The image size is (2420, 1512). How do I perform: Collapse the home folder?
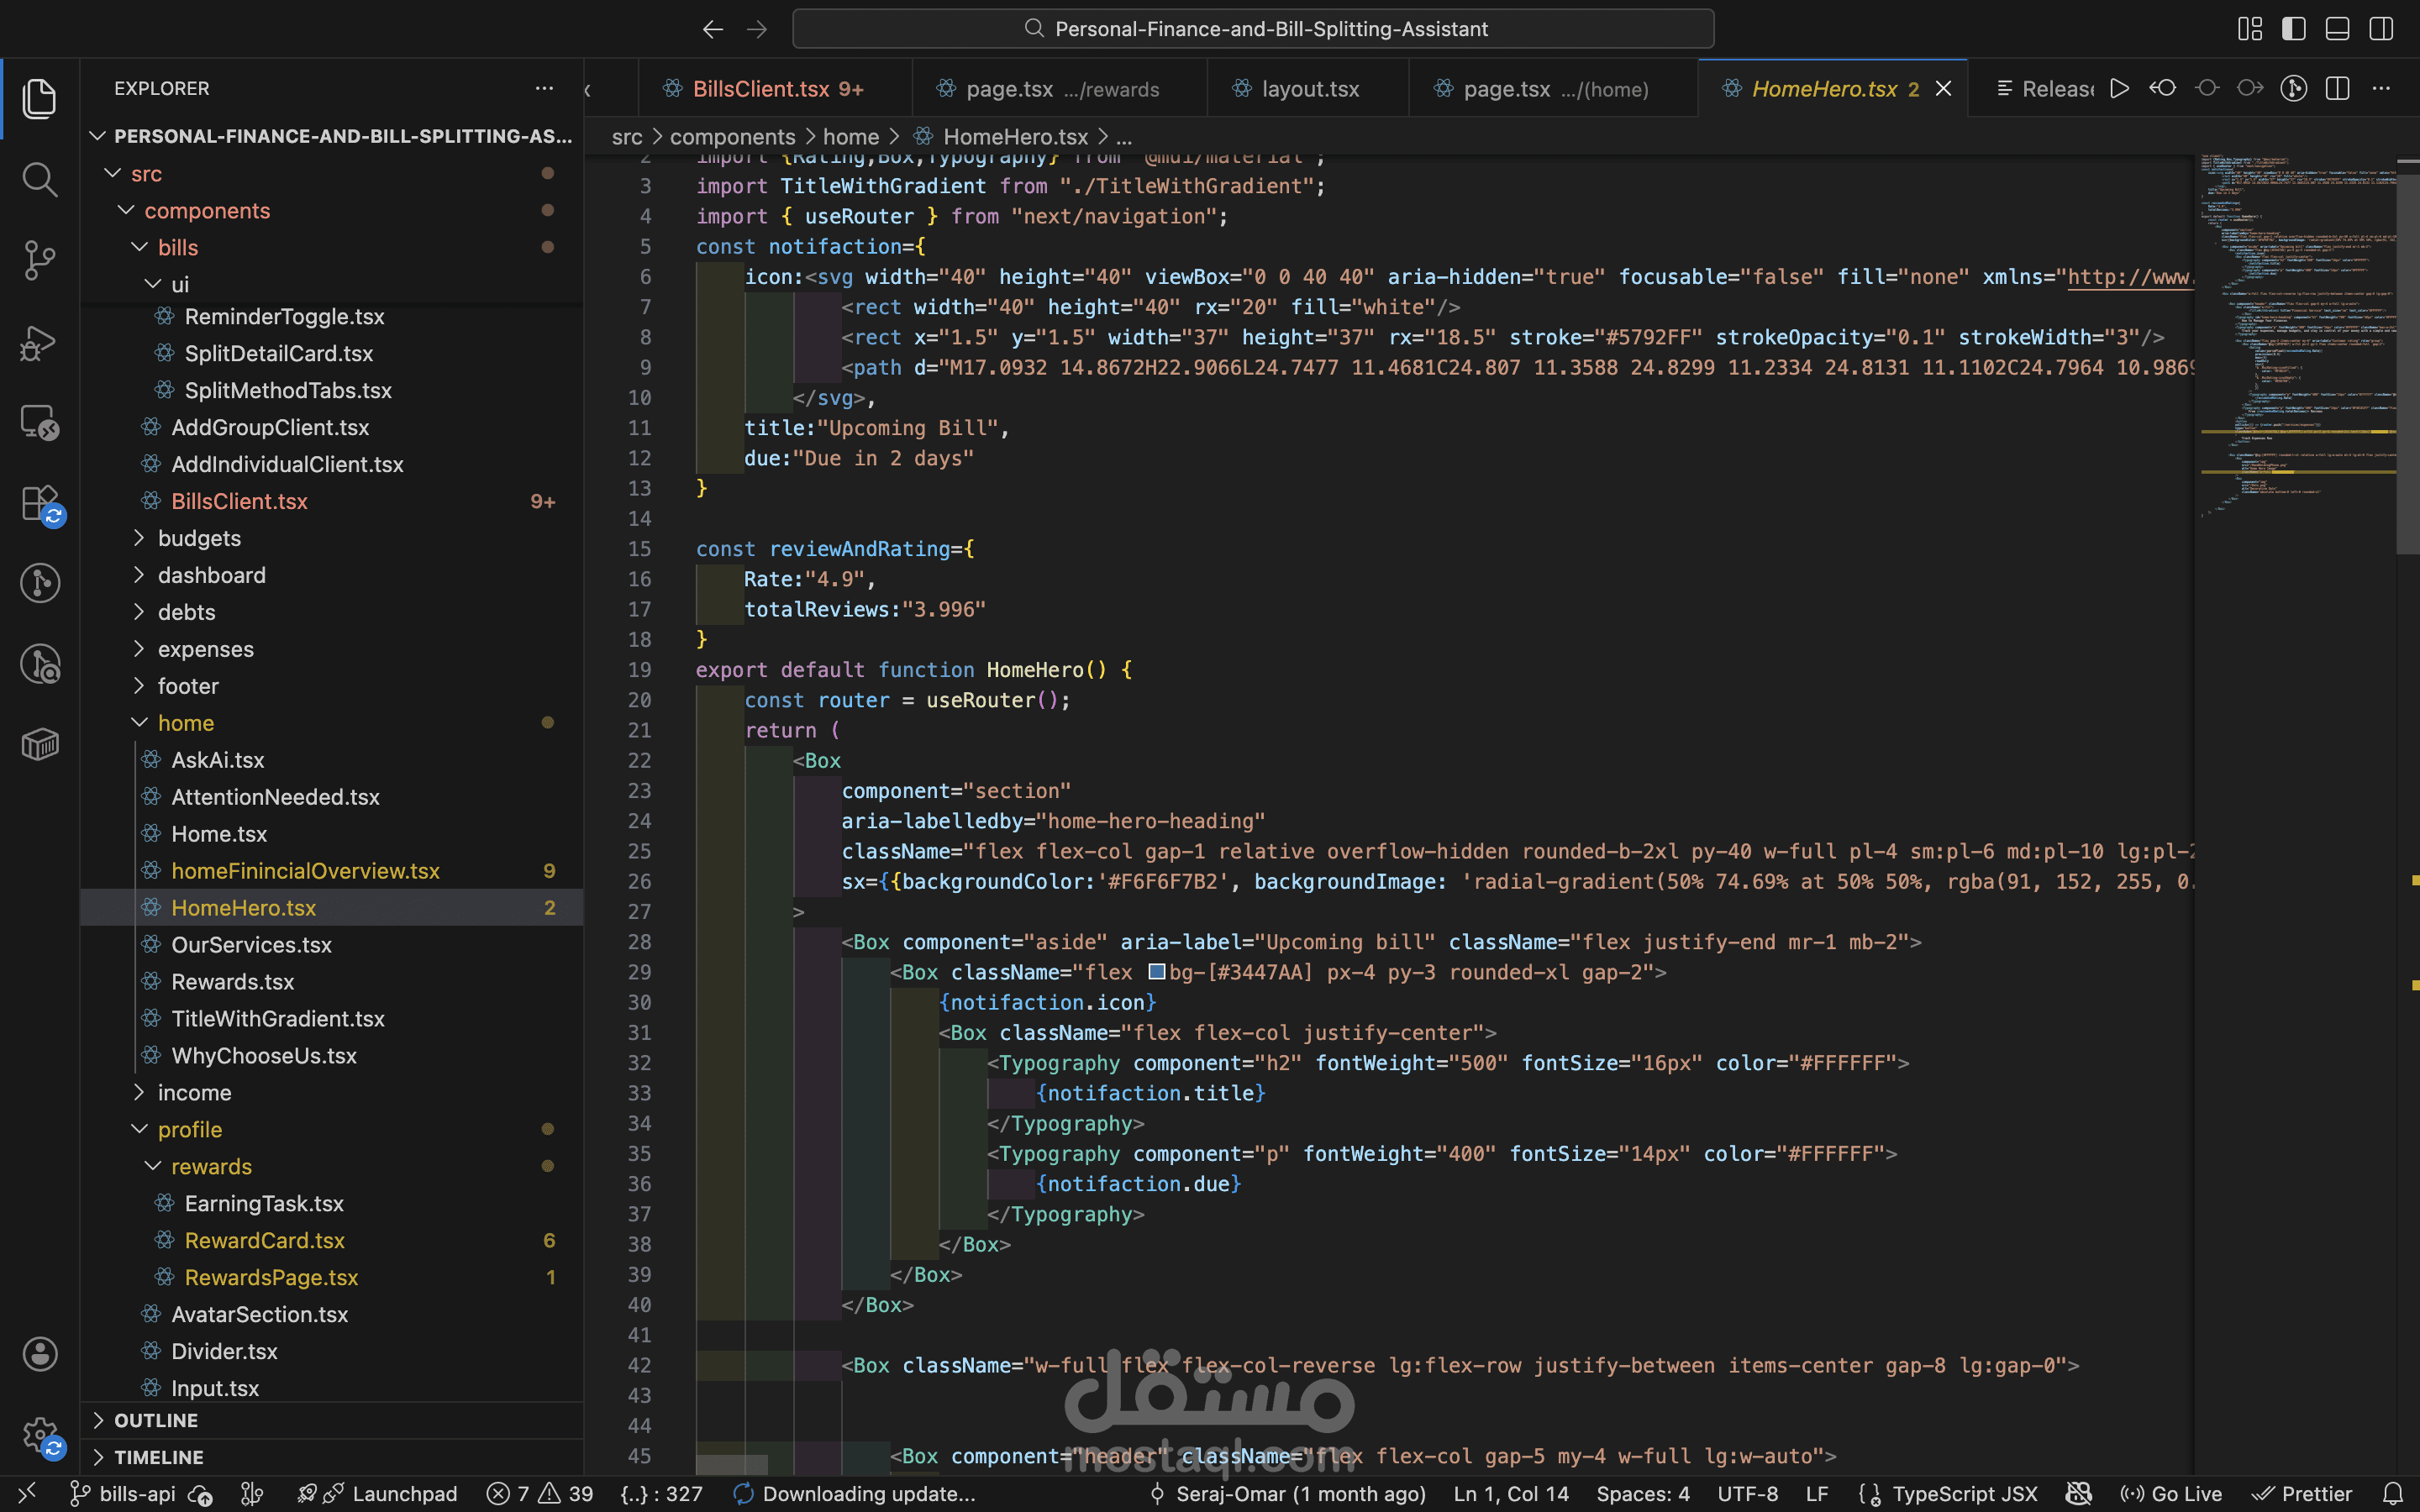coord(185,723)
